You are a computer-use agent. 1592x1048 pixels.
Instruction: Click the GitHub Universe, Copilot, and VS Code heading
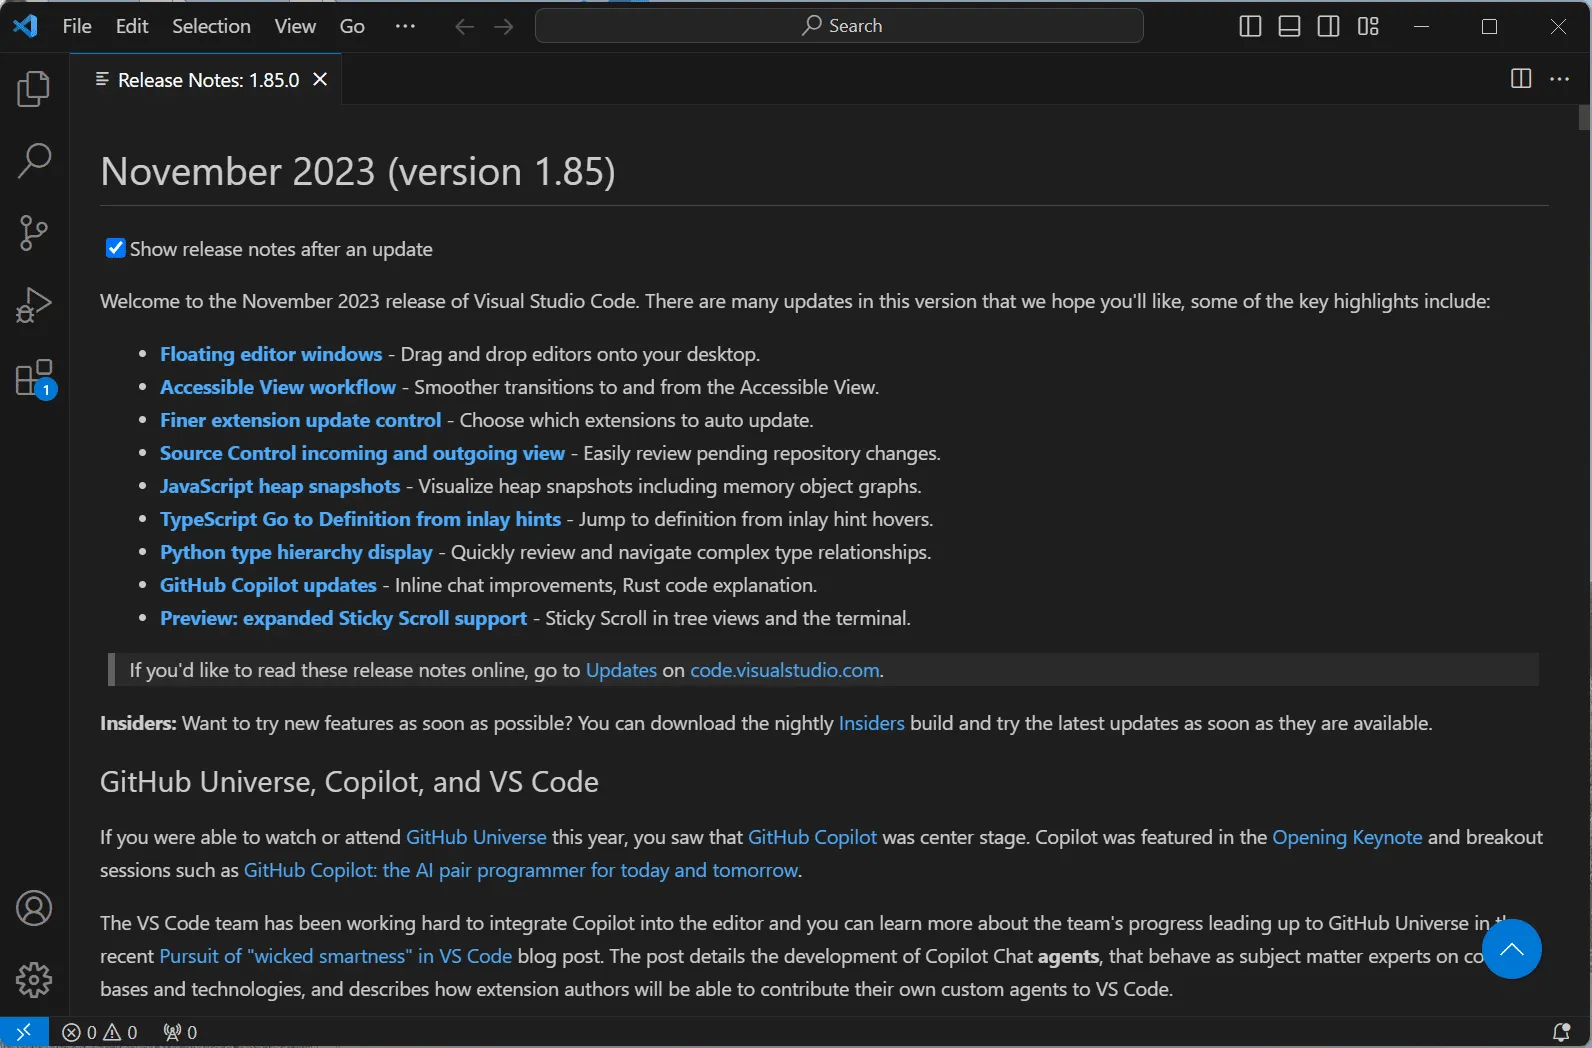349,782
